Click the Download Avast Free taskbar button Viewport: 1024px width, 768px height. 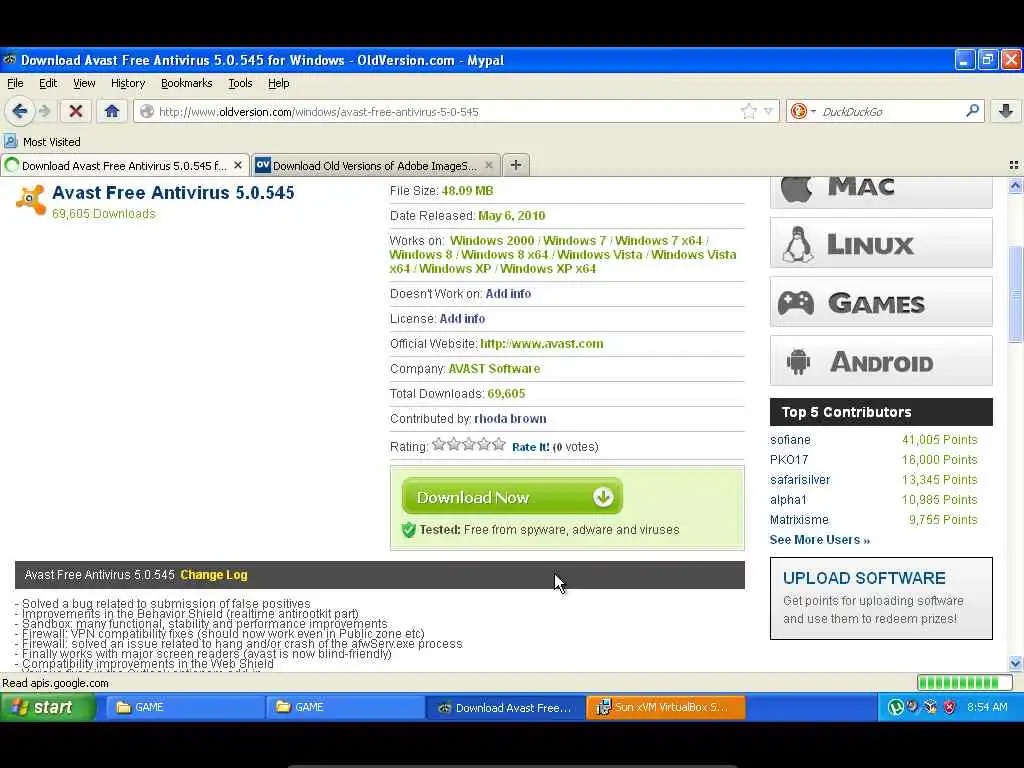(505, 707)
